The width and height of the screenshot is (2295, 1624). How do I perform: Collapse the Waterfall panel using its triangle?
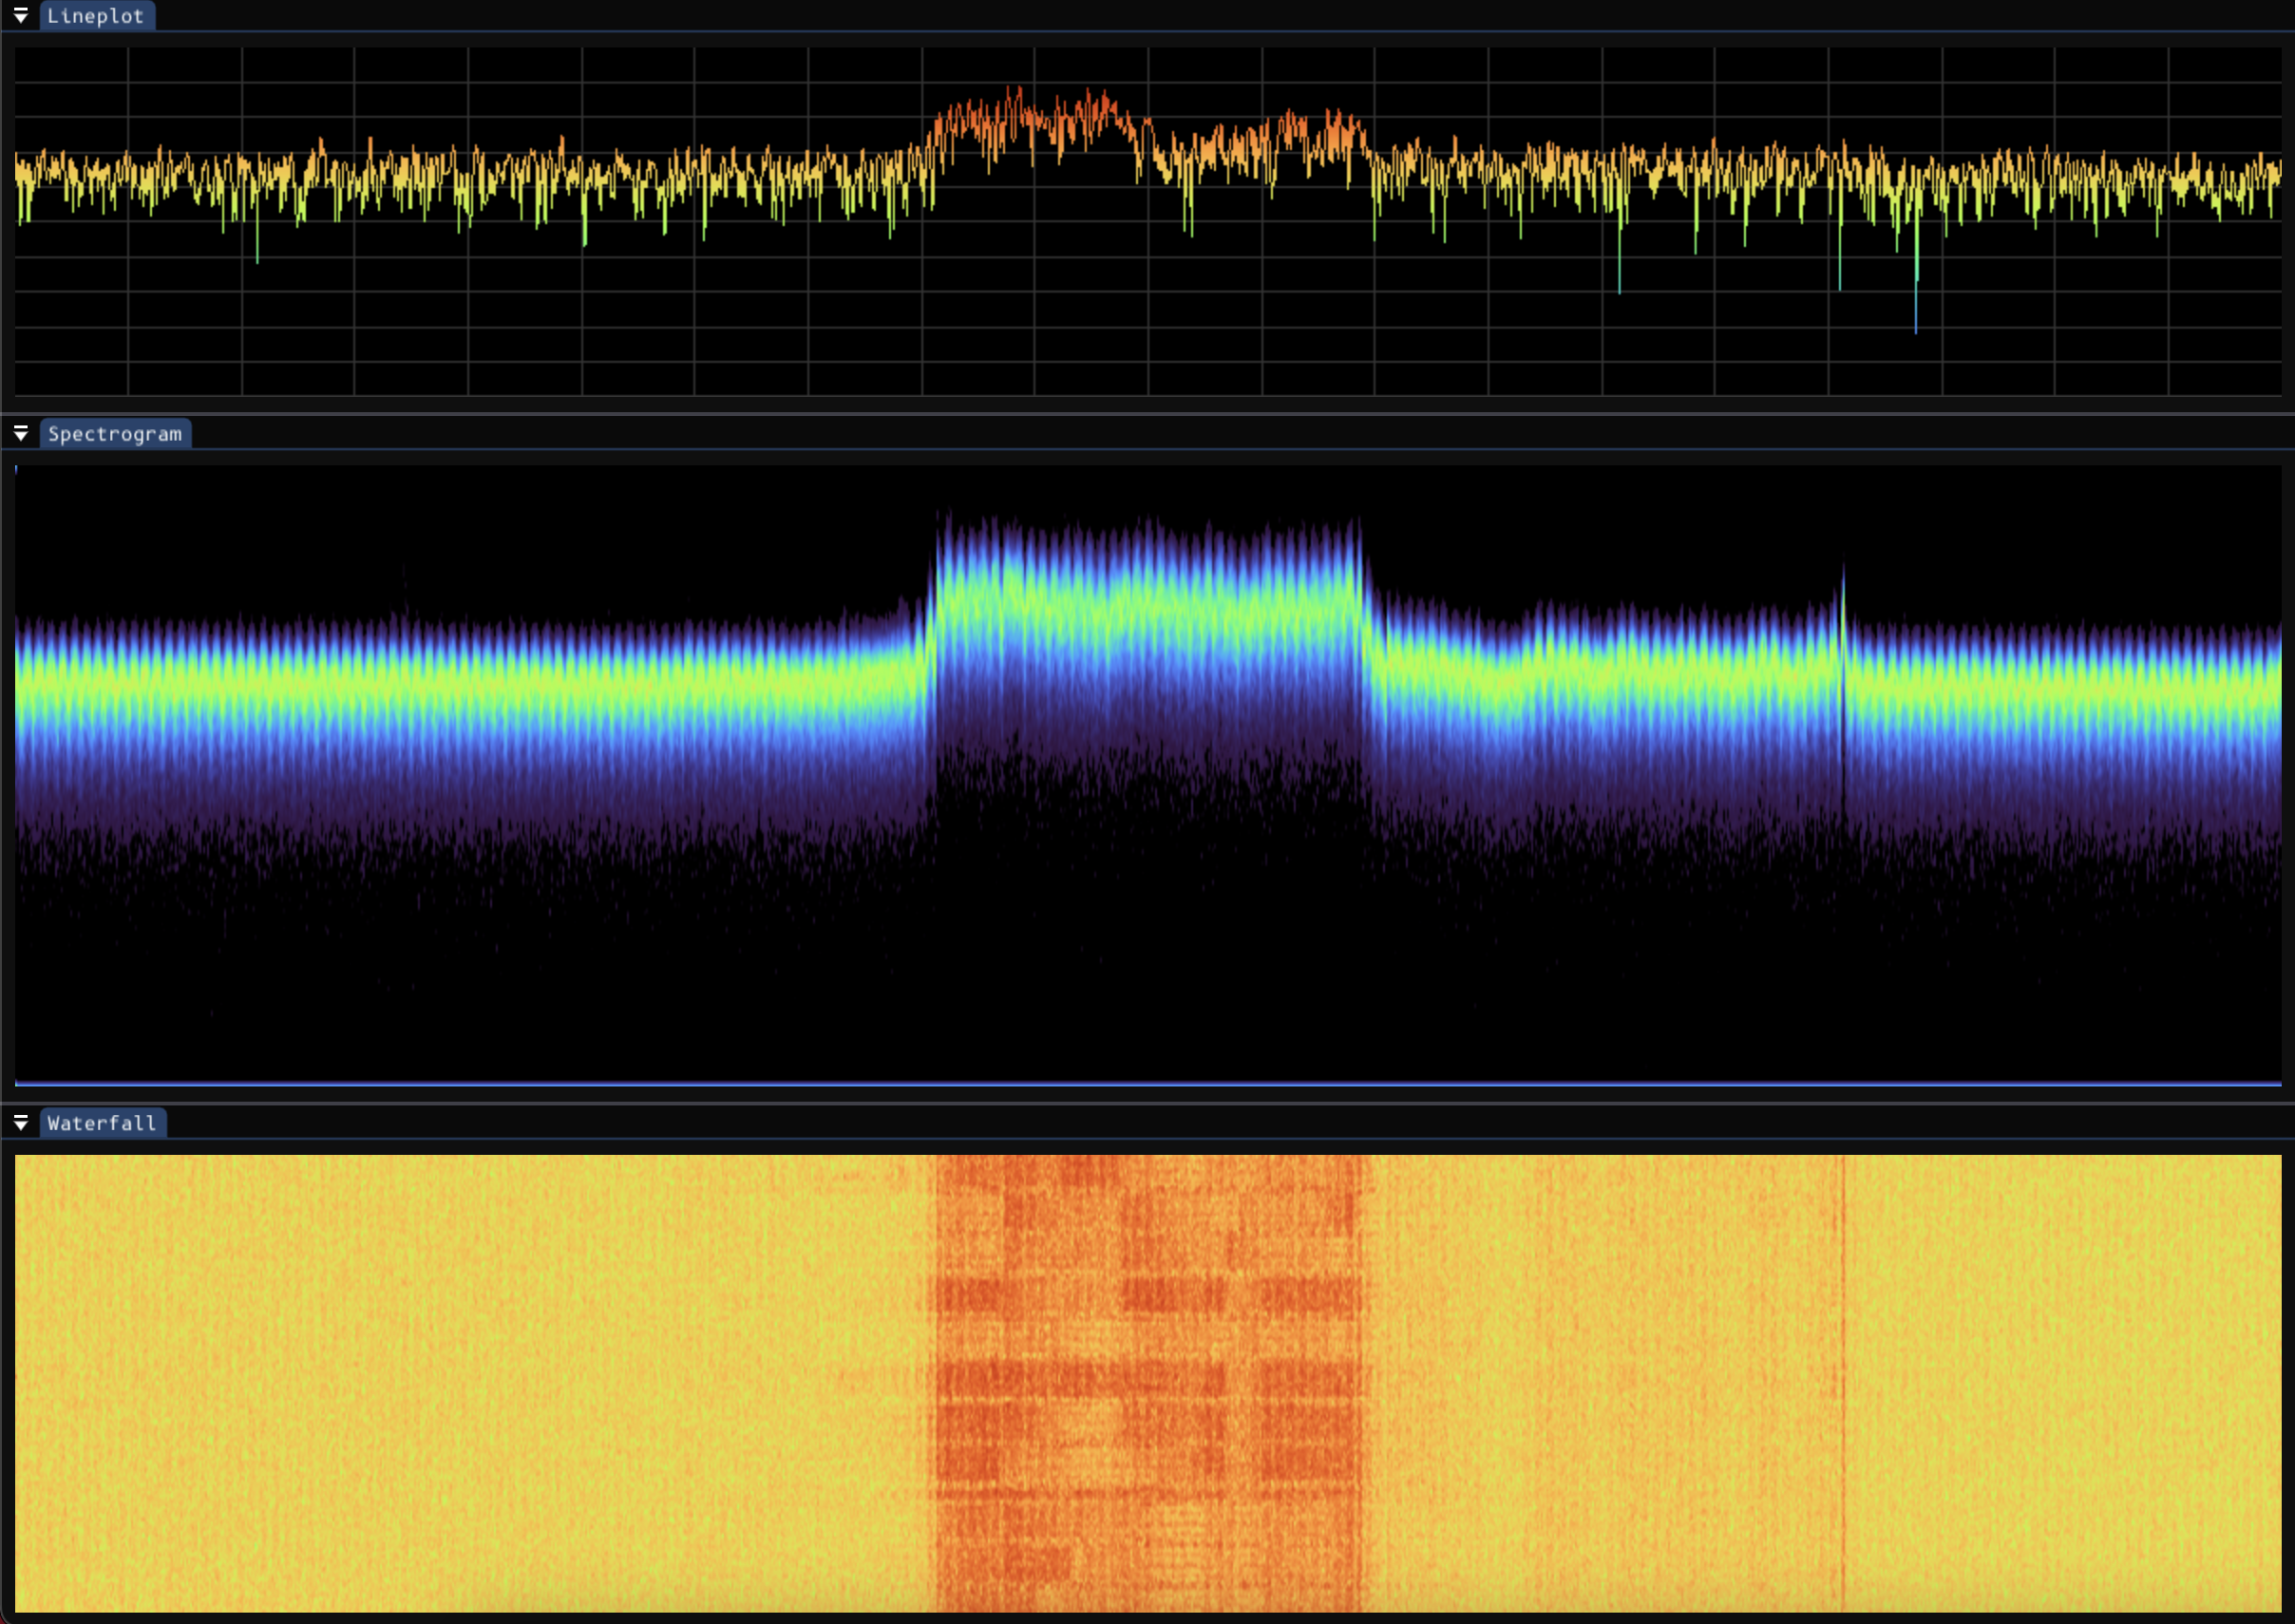point(20,1123)
